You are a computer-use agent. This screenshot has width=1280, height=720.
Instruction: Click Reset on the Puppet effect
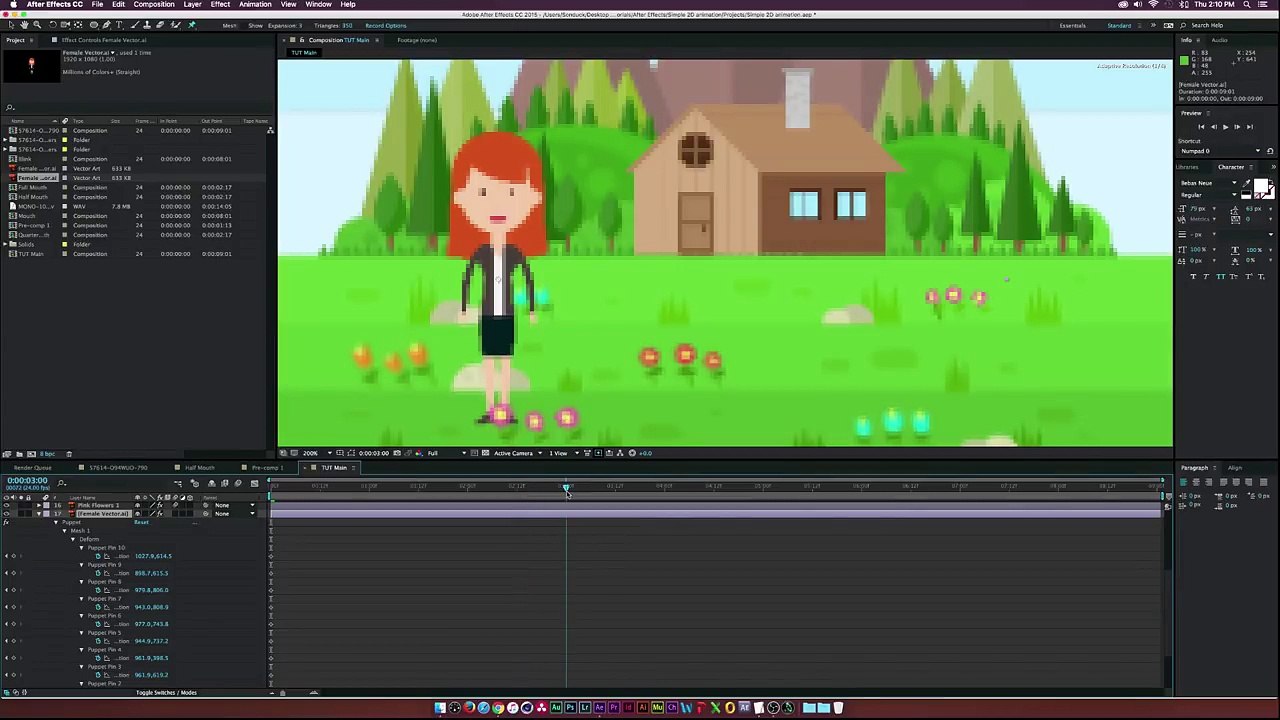[141, 522]
